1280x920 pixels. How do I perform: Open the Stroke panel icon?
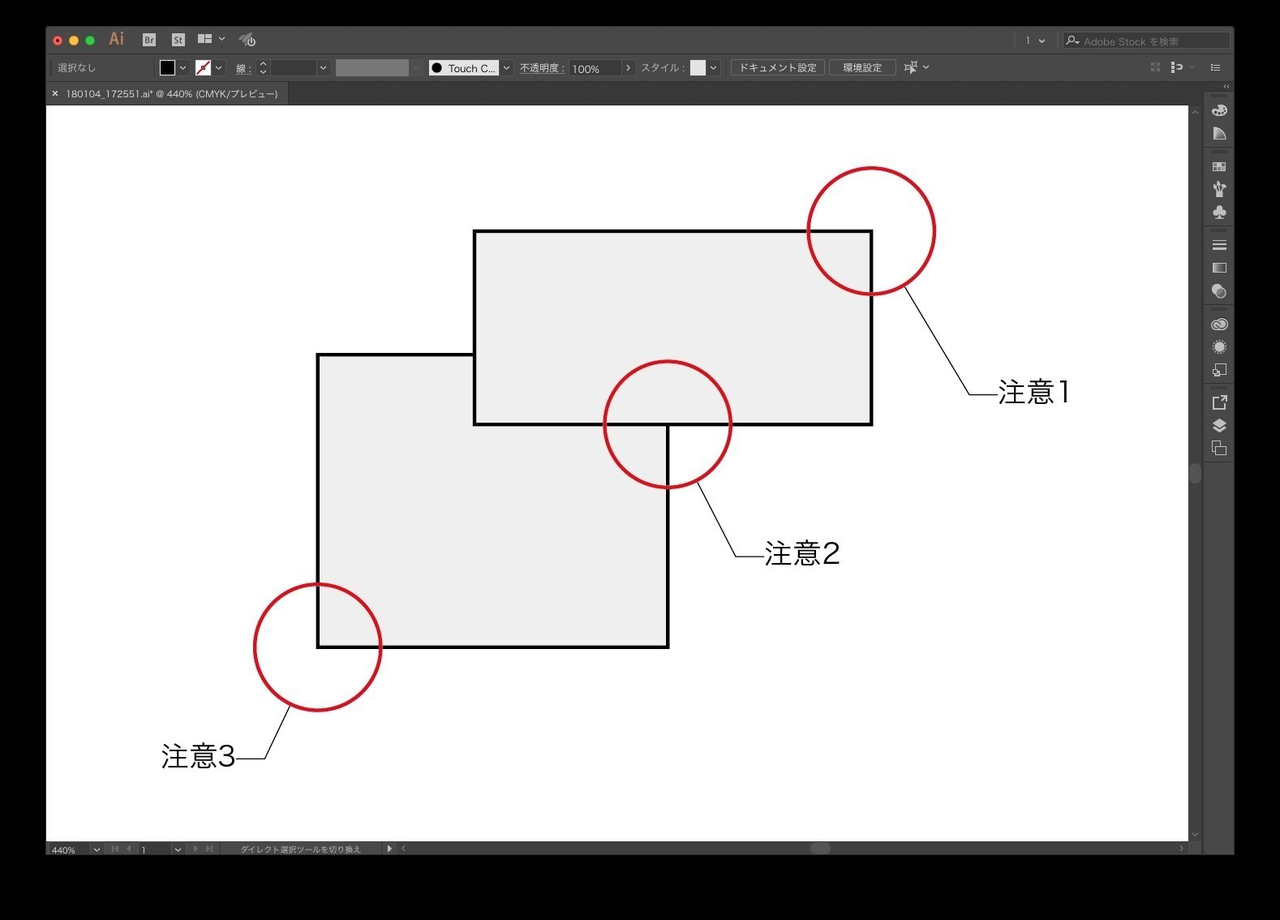[1219, 245]
